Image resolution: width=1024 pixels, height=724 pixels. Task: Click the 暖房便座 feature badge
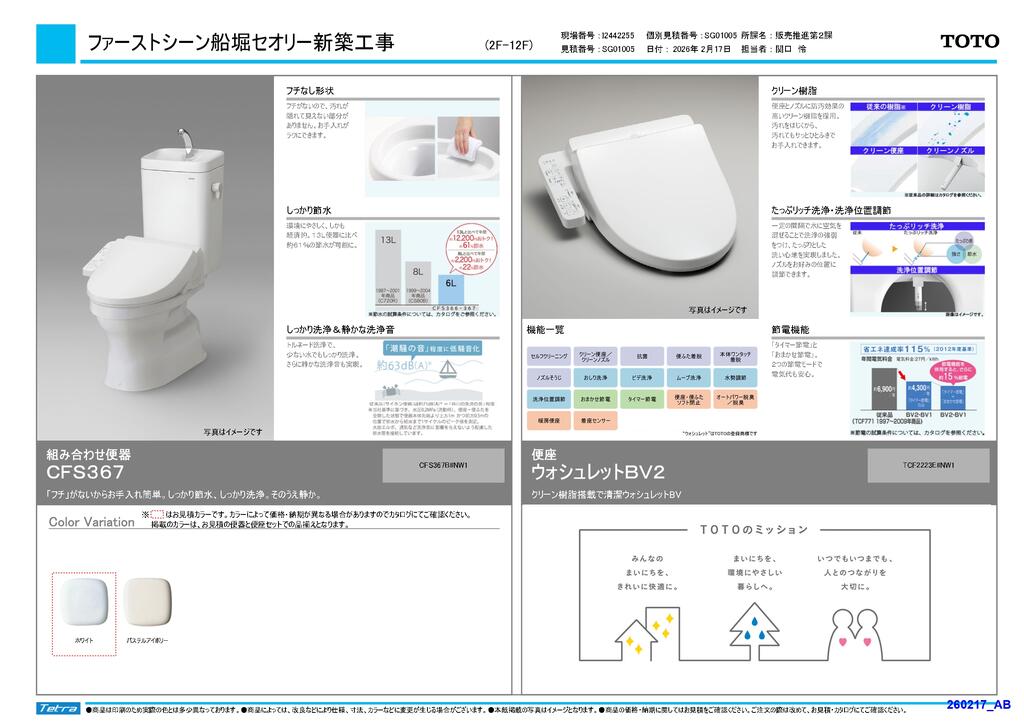[549, 420]
